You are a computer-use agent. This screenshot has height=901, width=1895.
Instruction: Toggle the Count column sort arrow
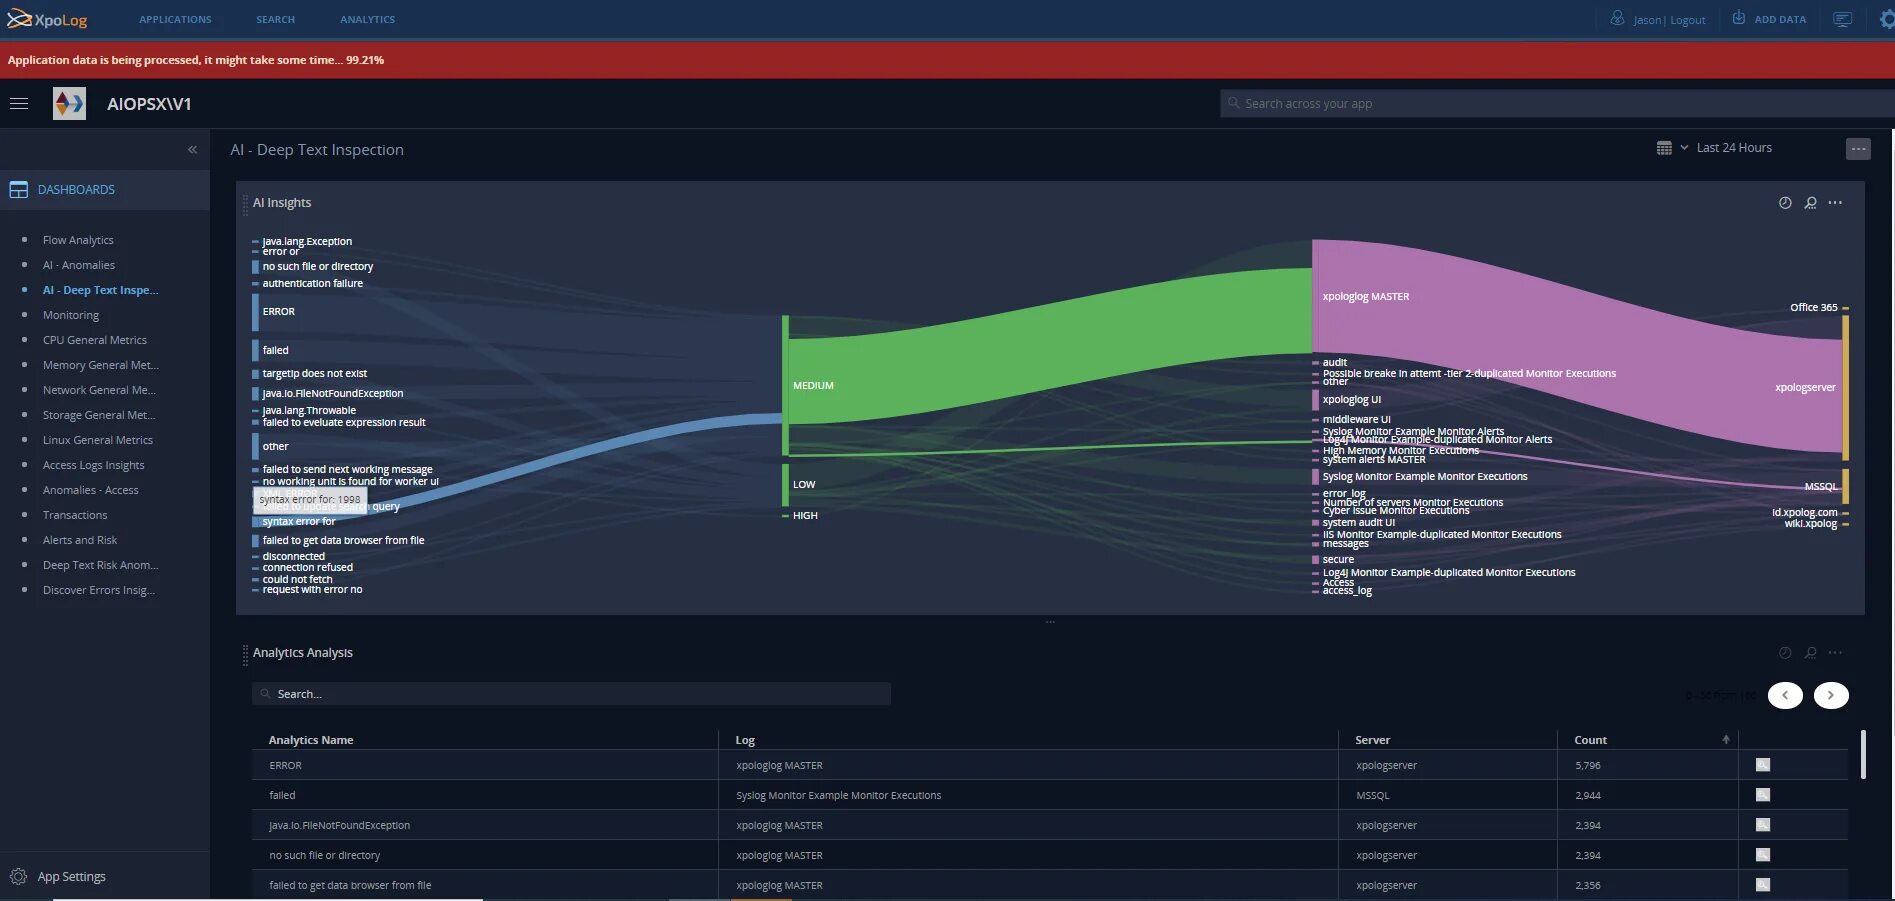(x=1725, y=740)
